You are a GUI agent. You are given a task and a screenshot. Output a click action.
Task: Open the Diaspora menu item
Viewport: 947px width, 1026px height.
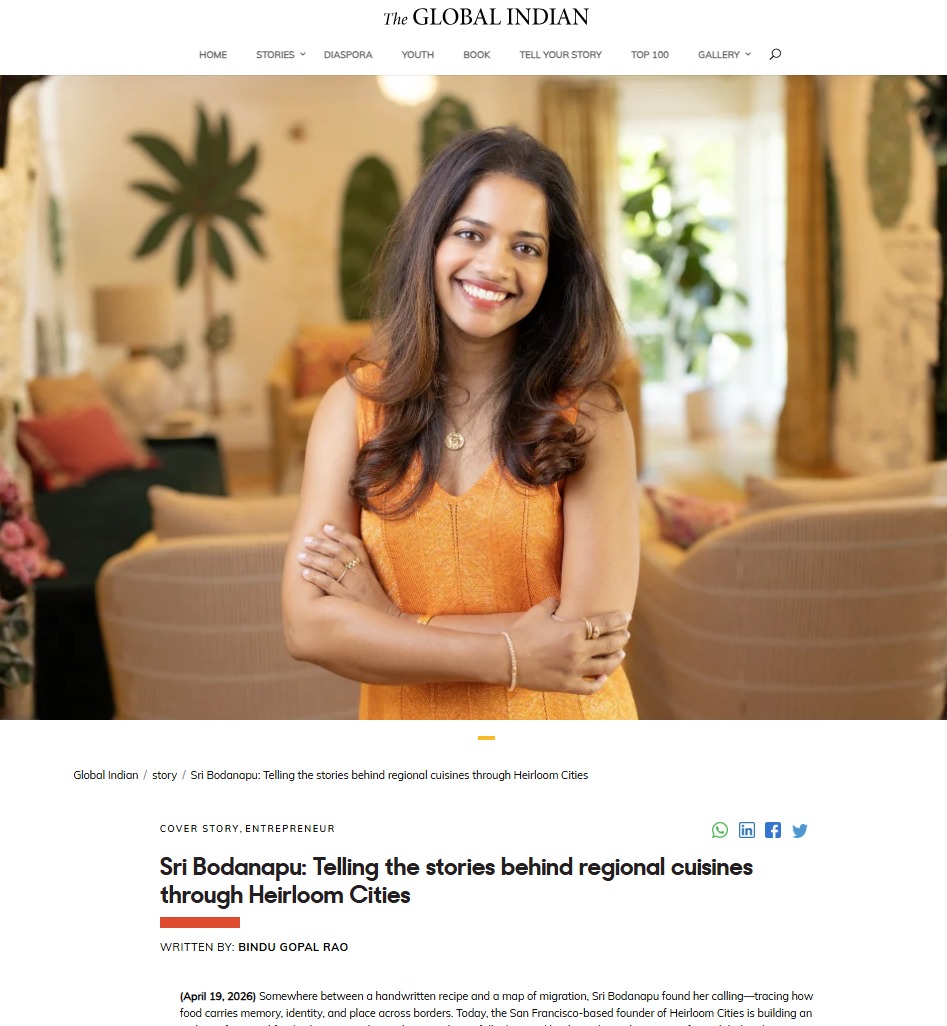(x=348, y=55)
